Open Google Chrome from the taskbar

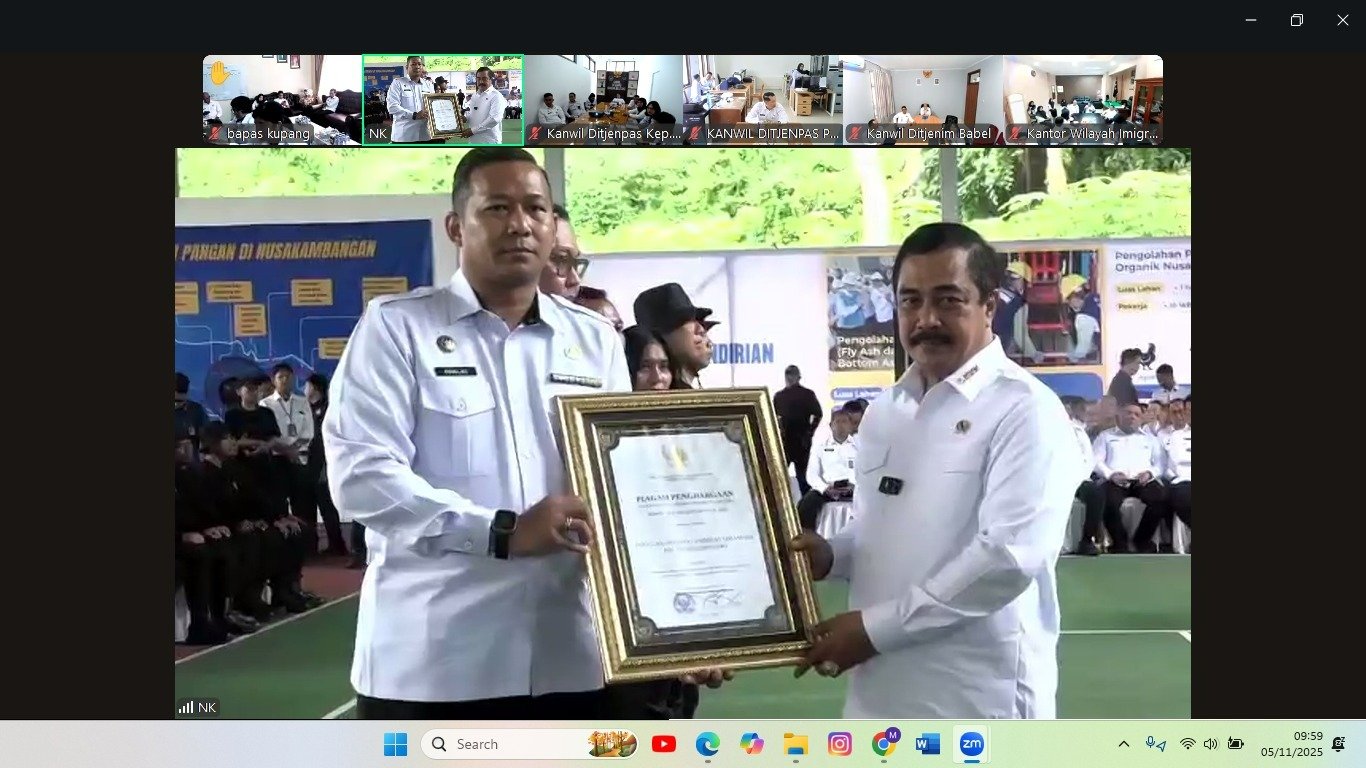coord(883,744)
